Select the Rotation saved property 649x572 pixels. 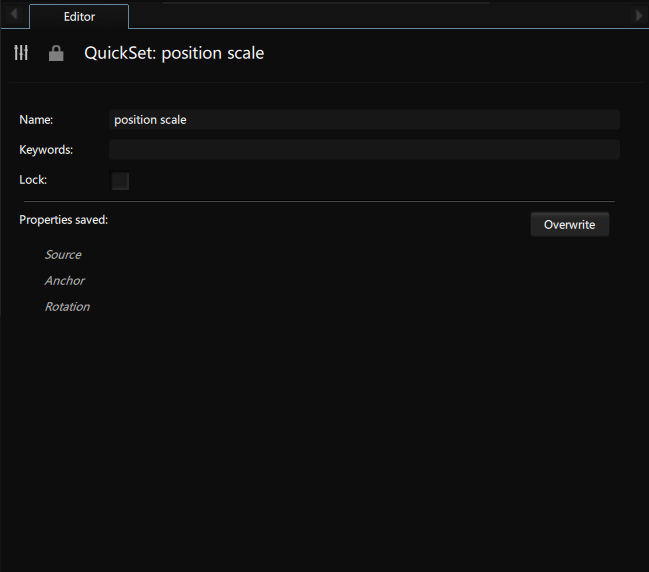67,307
